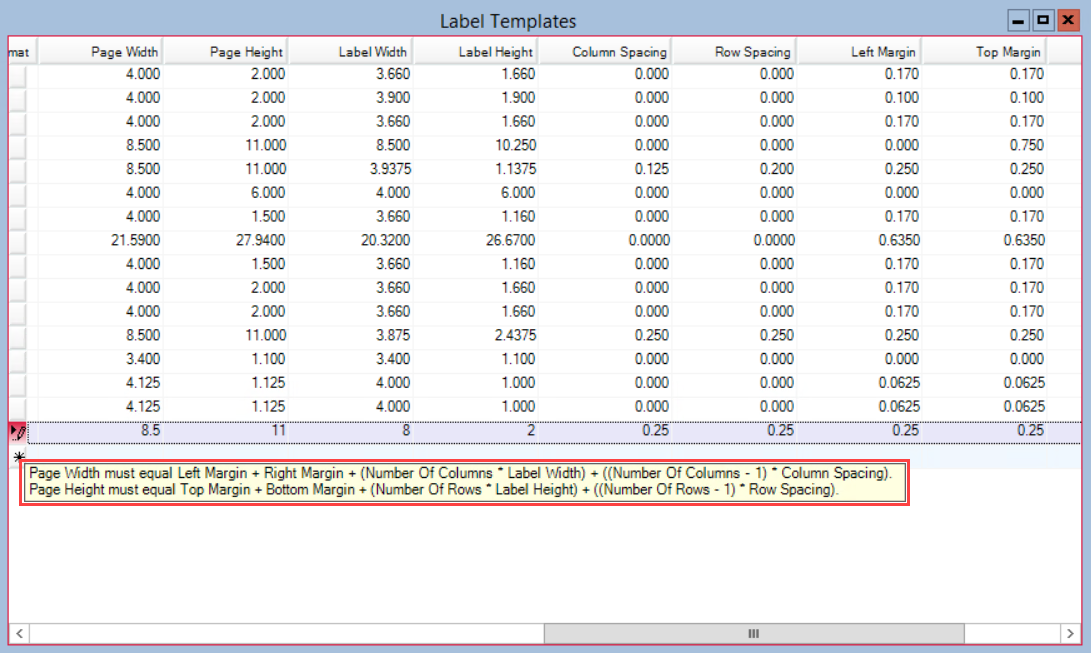Viewport: 1091px width, 653px height.
Task: Select the Page Width cell '21.5900'
Action: coord(100,241)
